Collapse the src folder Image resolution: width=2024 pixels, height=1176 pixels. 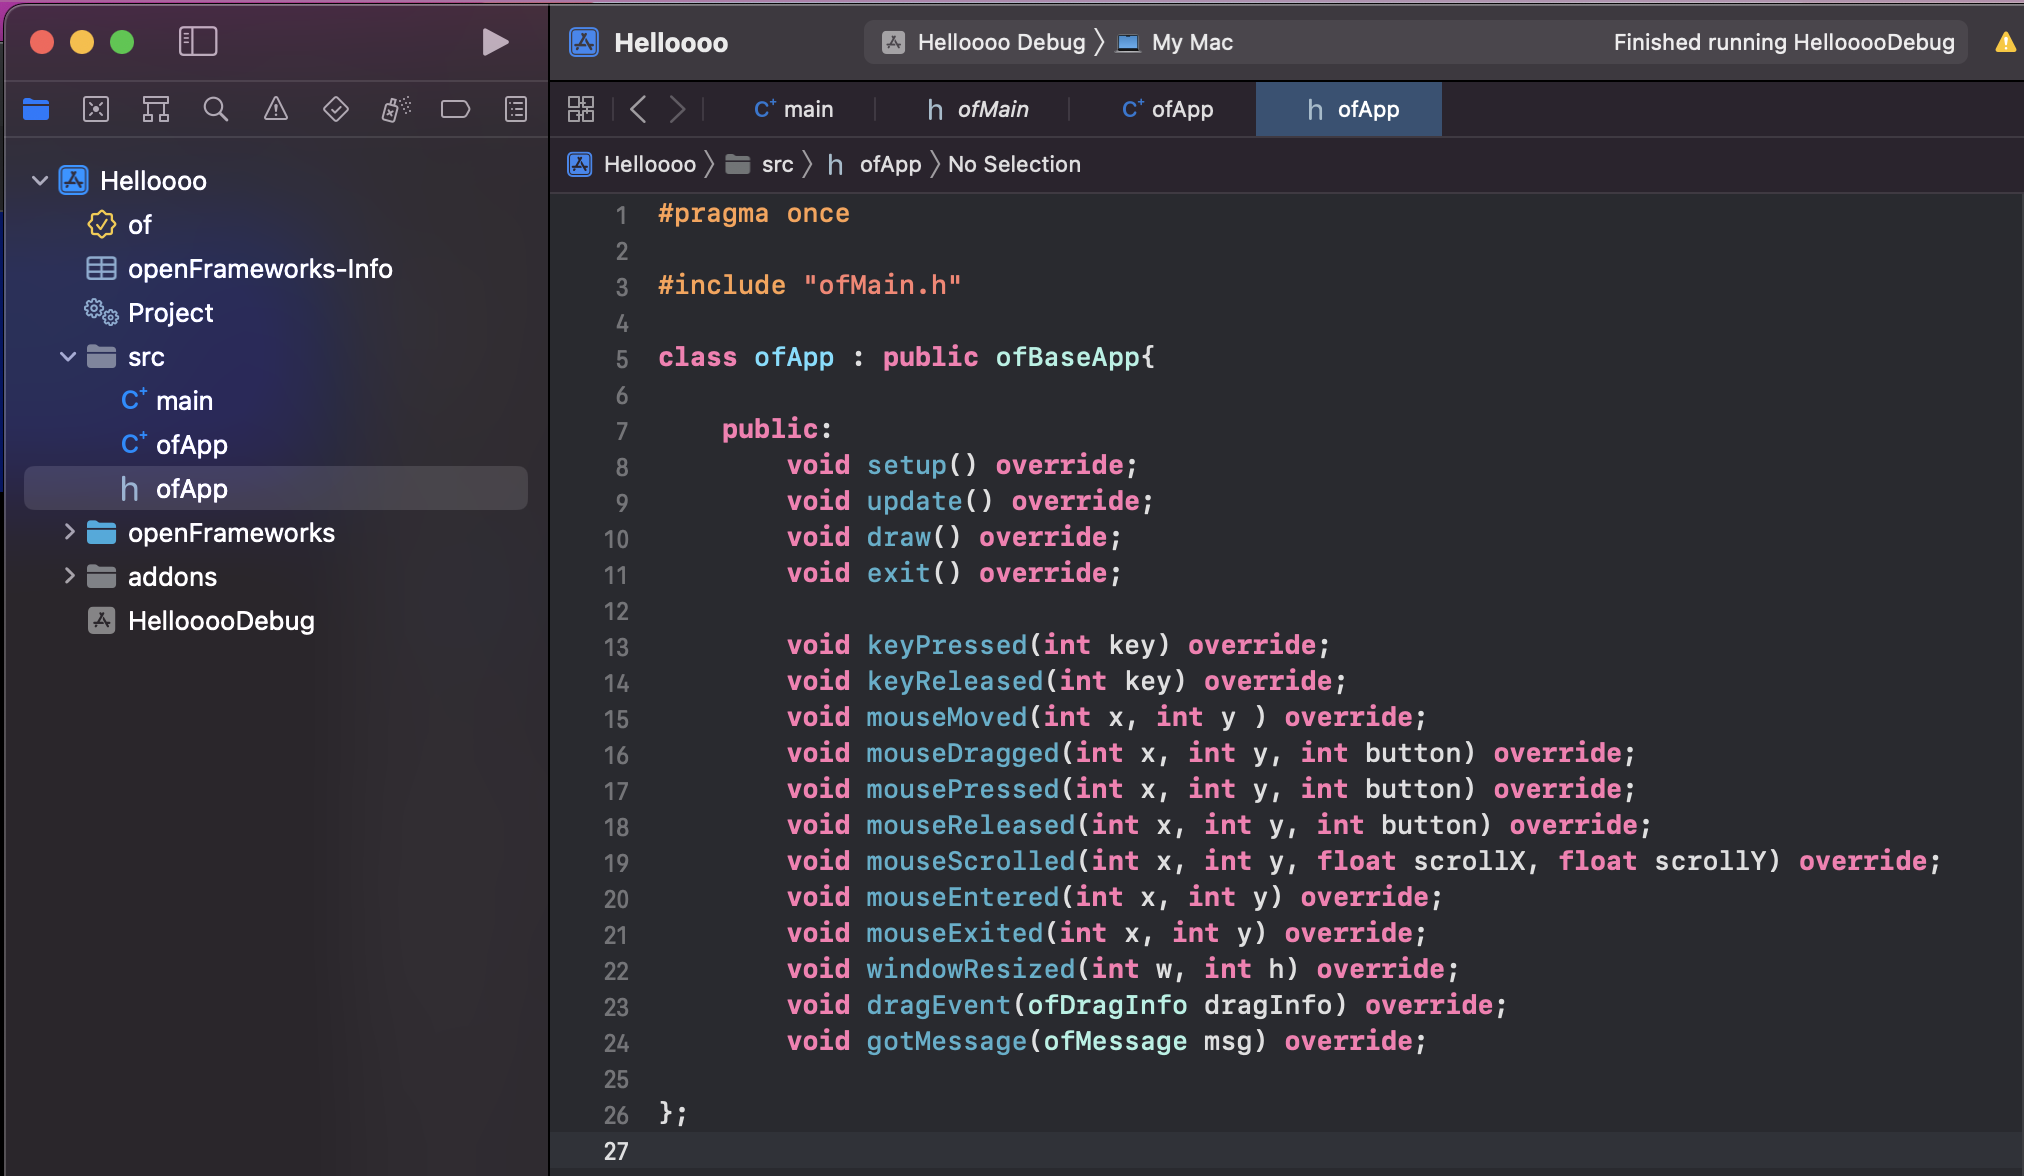click(x=68, y=357)
